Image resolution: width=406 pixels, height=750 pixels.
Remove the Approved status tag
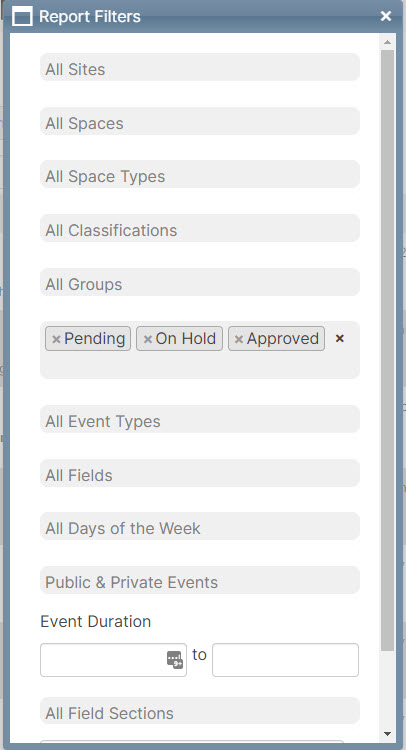[x=239, y=339]
